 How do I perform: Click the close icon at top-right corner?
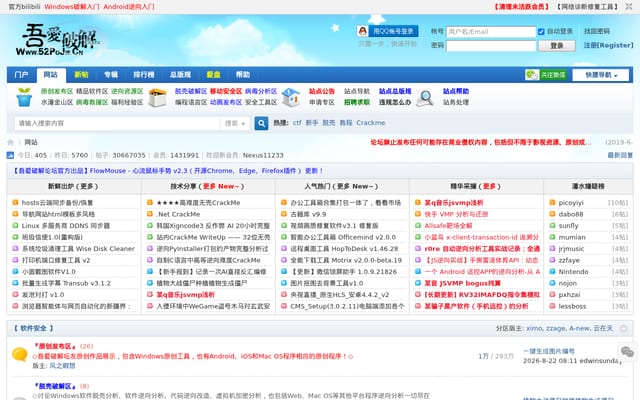pyautogui.click(x=629, y=7)
